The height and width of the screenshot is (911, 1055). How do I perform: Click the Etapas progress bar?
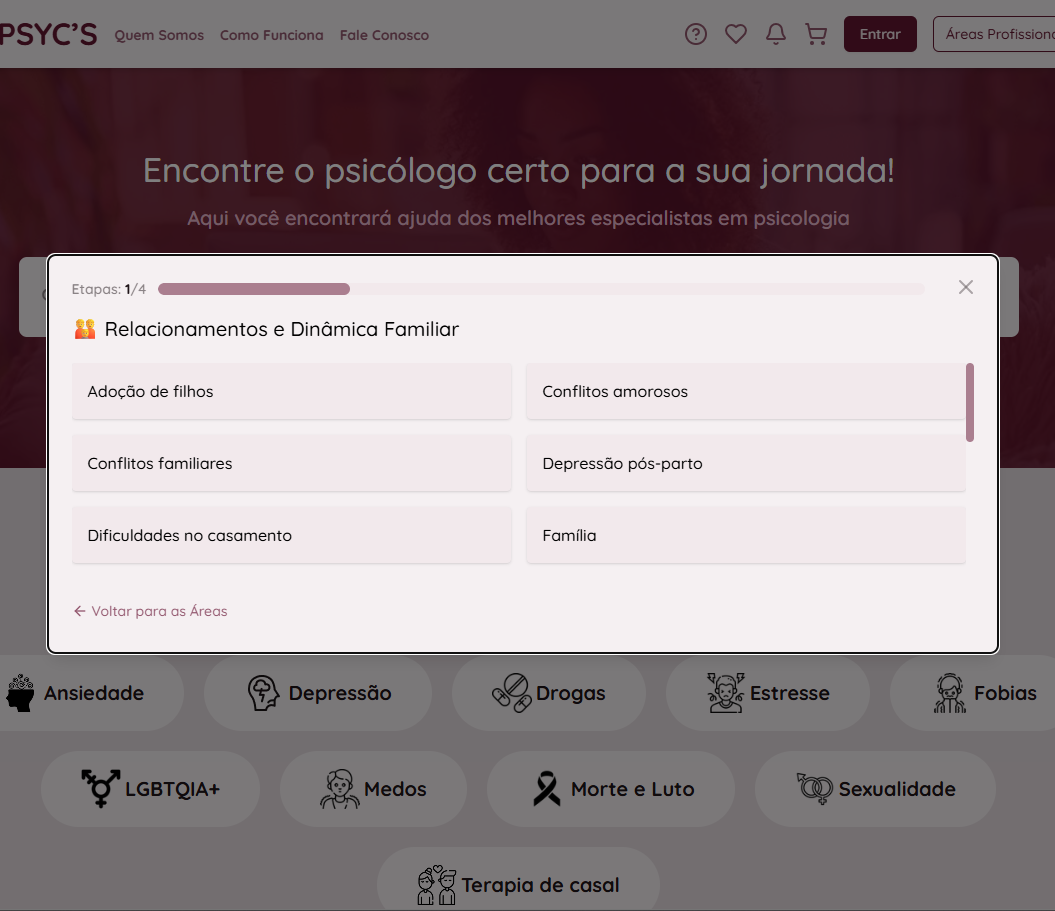tap(540, 289)
